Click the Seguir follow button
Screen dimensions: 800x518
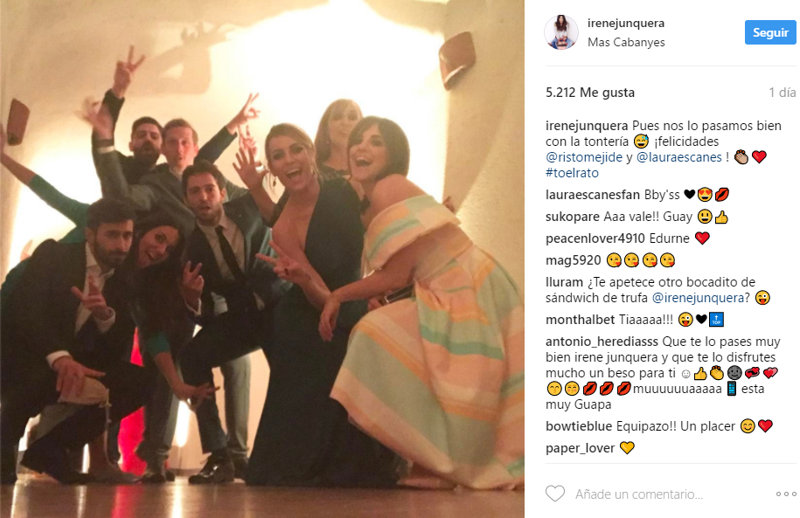[770, 32]
